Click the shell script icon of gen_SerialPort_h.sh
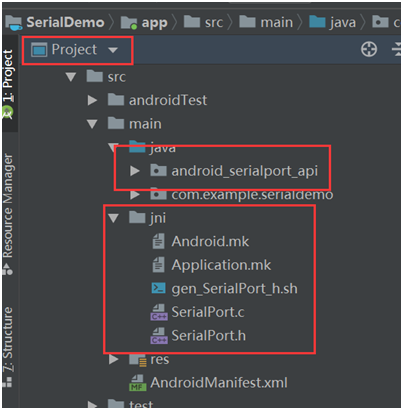The height and width of the screenshot is (410, 403). 158,288
